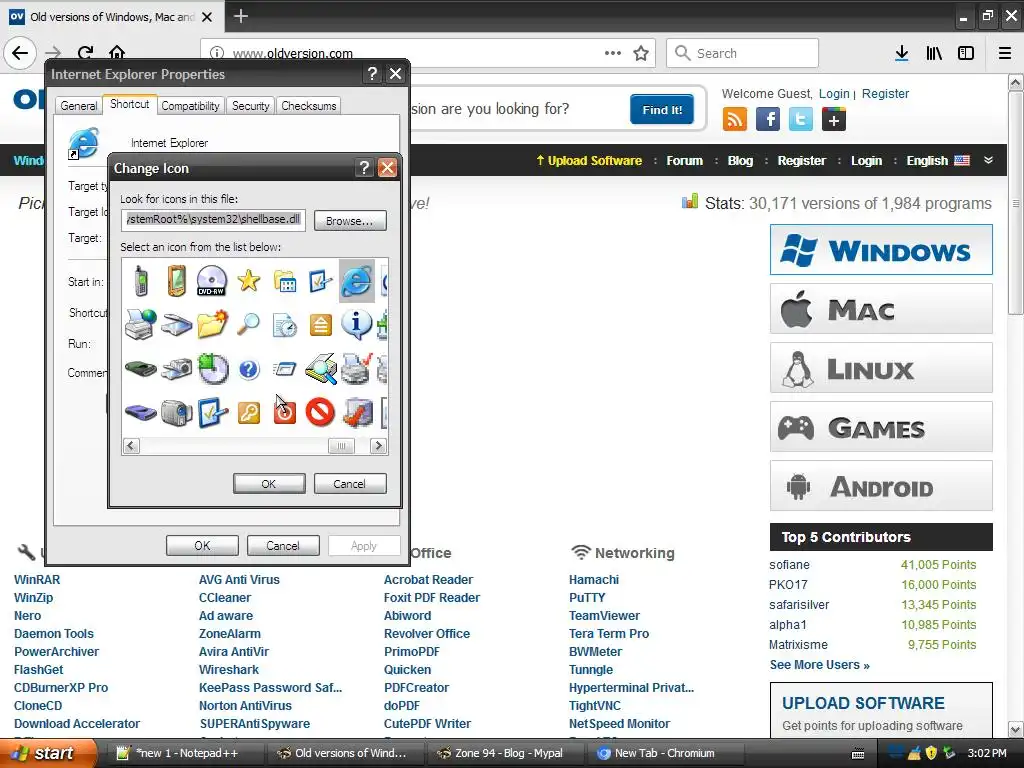Click icon list scroll left arrow

(131, 446)
